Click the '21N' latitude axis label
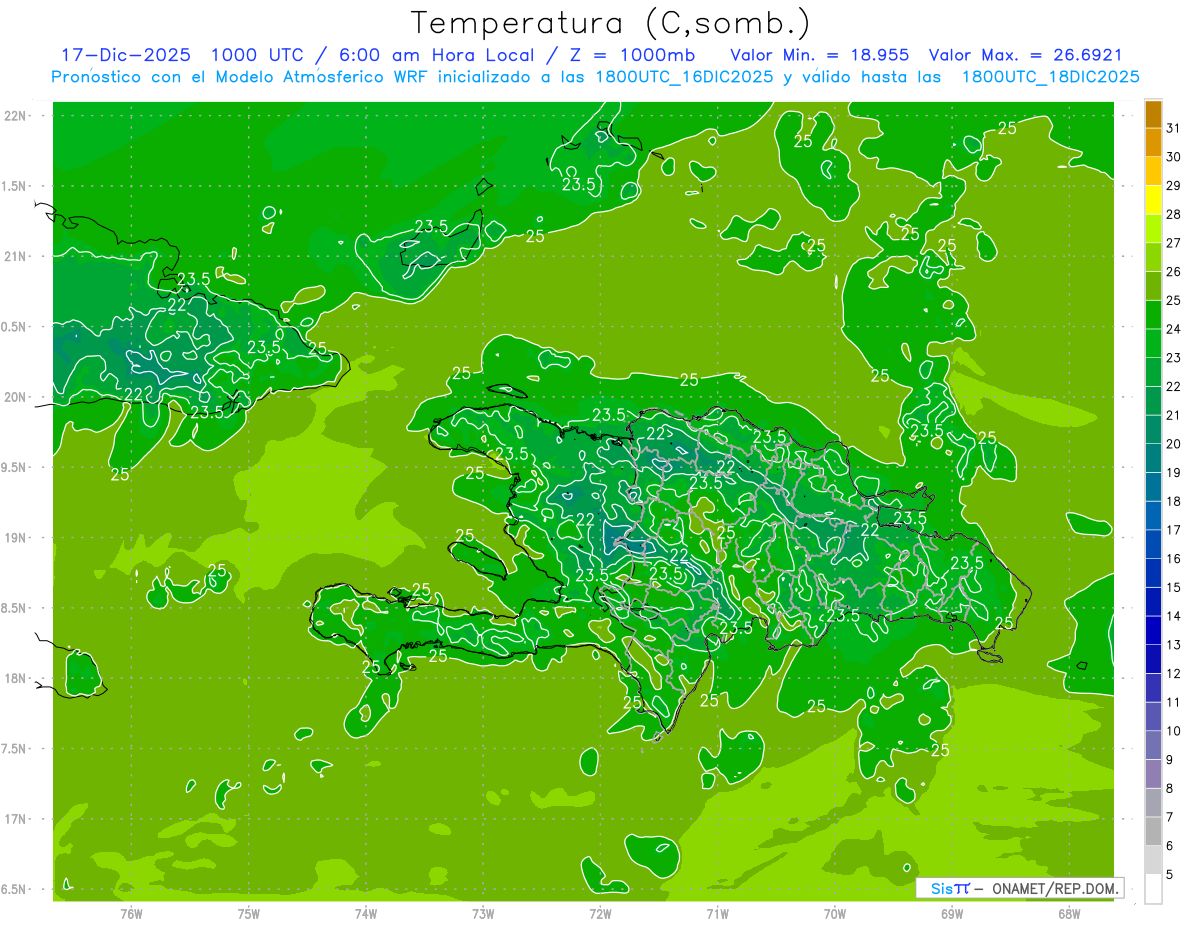Viewport: 1200px width, 927px height. pos(15,257)
